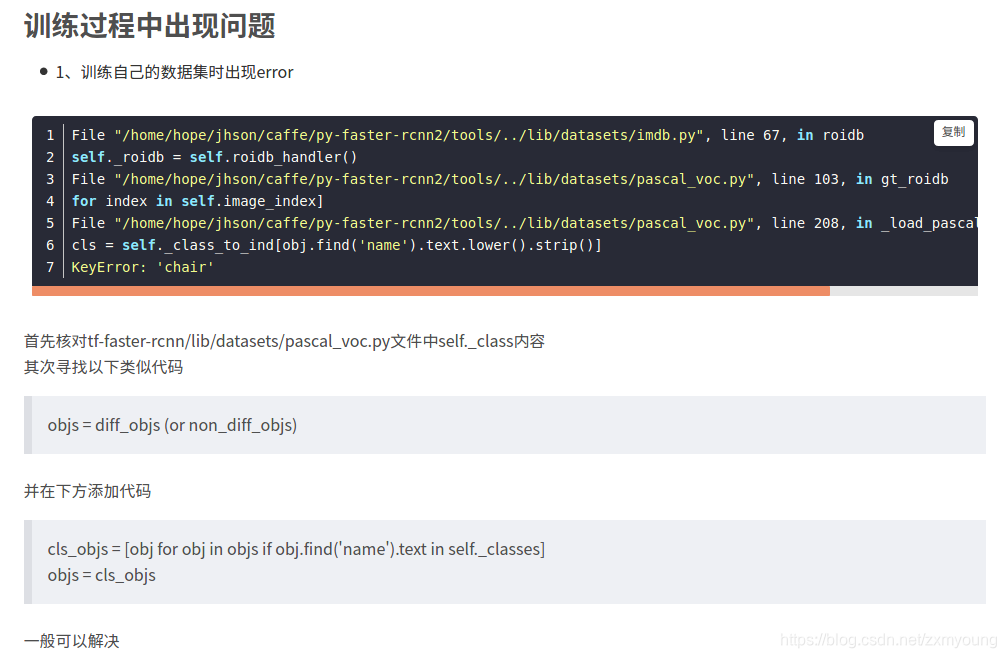Select line number 7 showing KeyError
Screen dimensions: 1006x658
coord(49,267)
